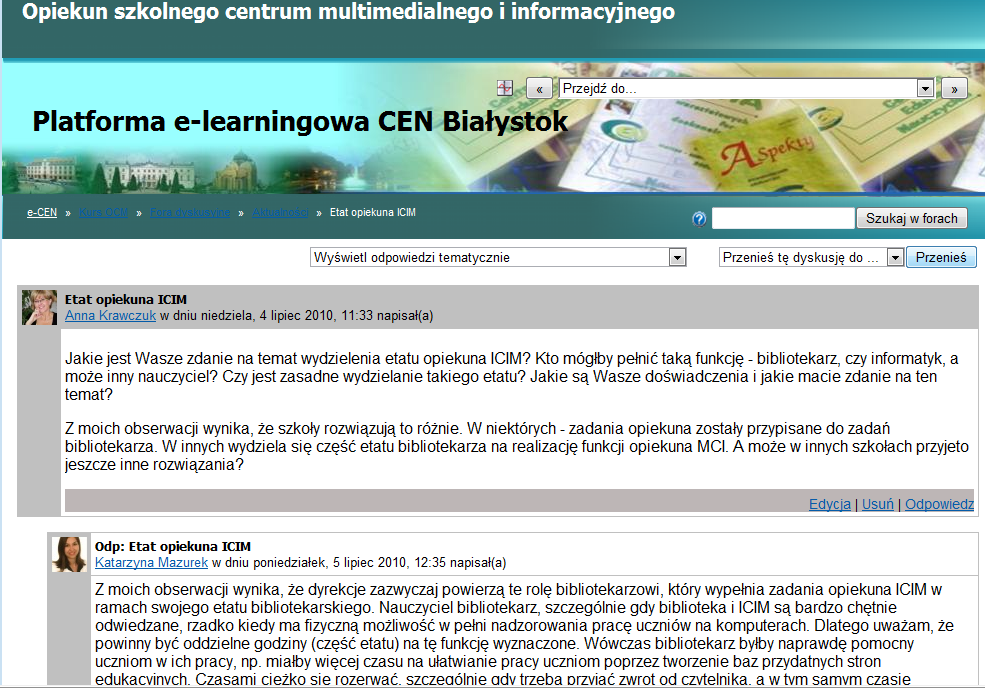This screenshot has height=689, width=985.
Task: Click post title 'Etat opiekuna ICIM'
Action: (126, 299)
